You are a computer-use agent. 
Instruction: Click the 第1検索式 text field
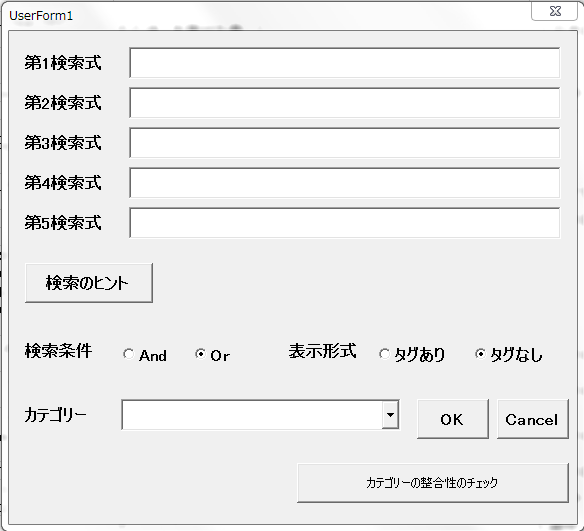[345, 63]
